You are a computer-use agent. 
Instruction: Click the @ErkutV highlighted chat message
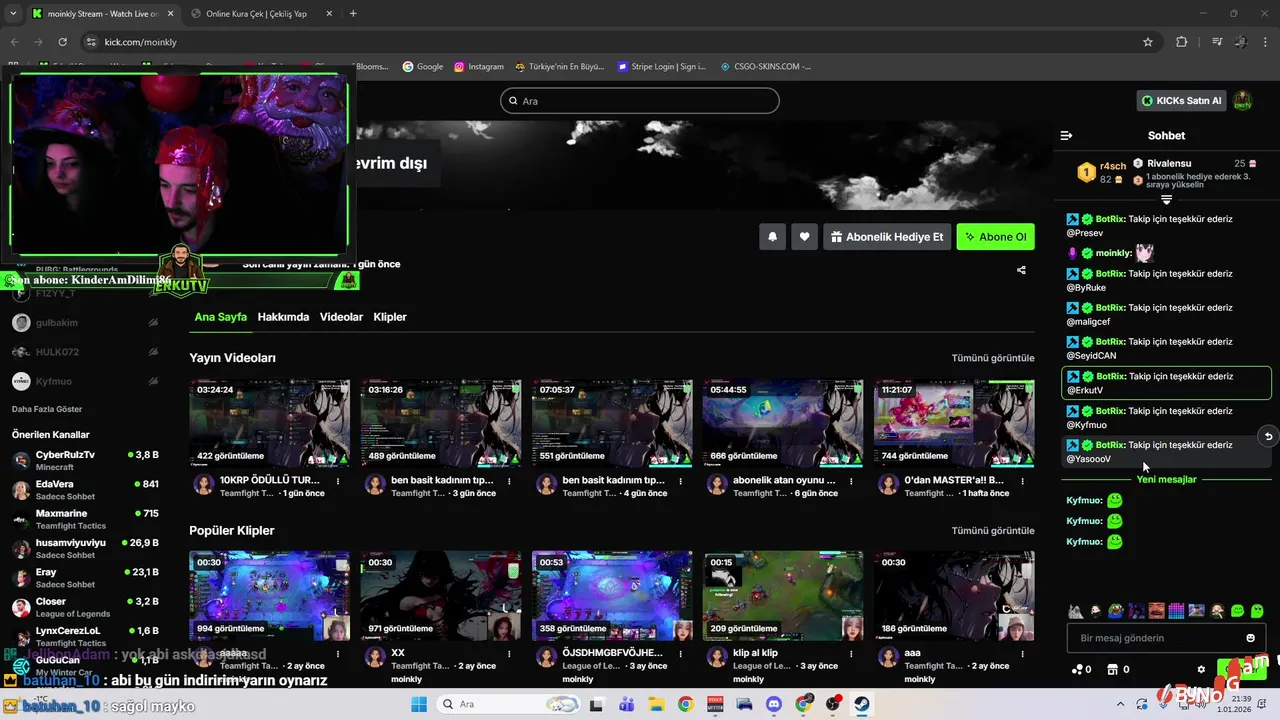(1166, 383)
